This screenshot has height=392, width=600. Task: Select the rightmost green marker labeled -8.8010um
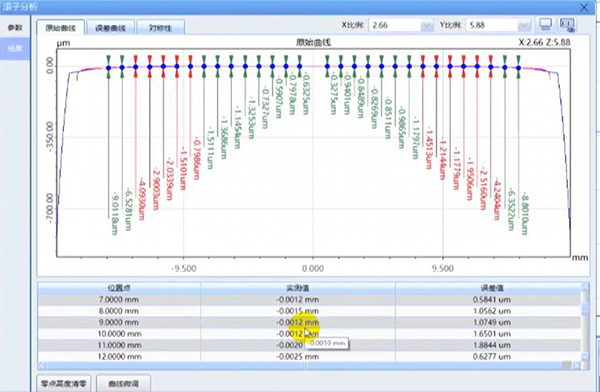(x=518, y=67)
